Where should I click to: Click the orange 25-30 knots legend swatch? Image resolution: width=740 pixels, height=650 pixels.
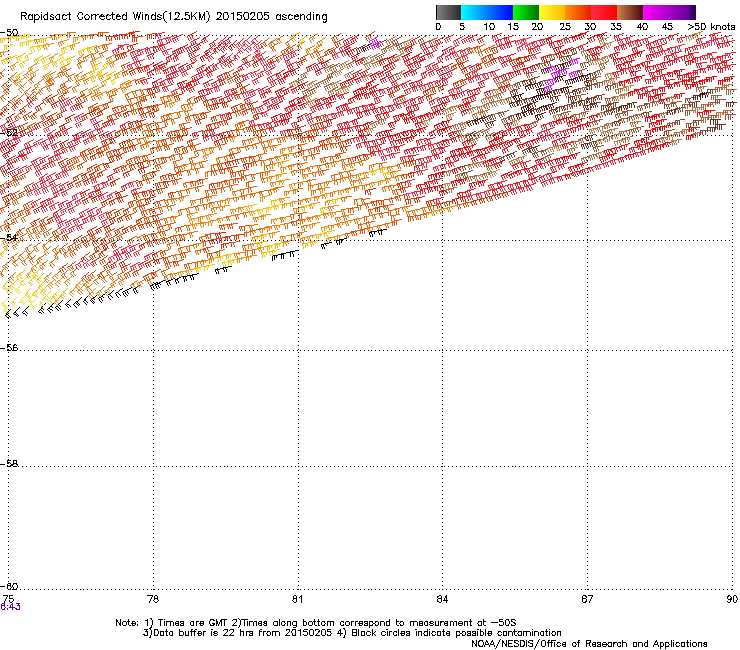click(x=578, y=12)
